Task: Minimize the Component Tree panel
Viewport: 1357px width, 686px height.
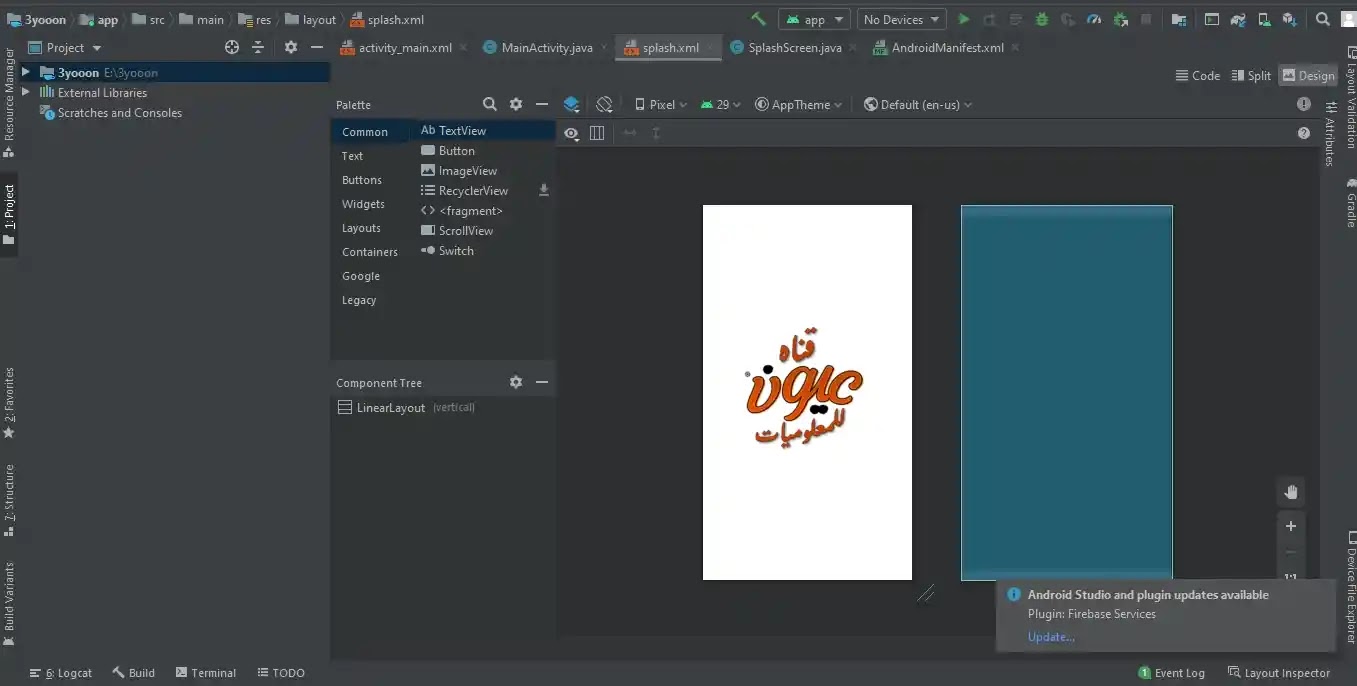Action: point(542,382)
